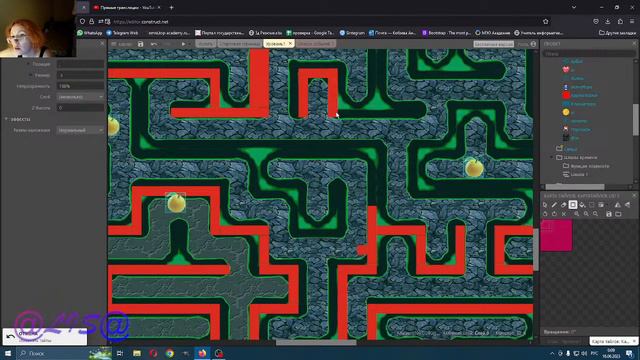Select the apple inside the red maze path
The image size is (640, 360).
[x=176, y=203]
